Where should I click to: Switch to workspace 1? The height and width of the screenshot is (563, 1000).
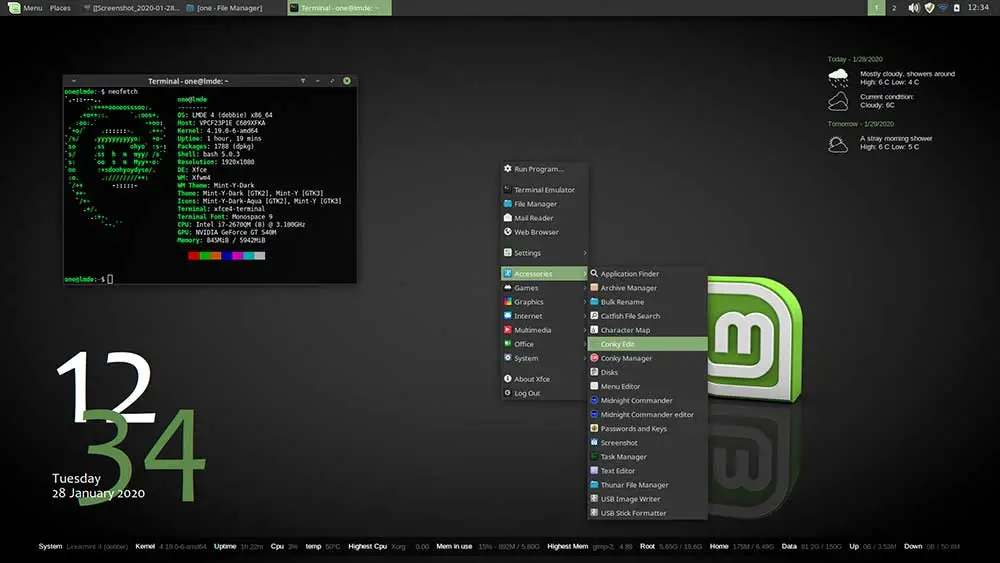[876, 8]
